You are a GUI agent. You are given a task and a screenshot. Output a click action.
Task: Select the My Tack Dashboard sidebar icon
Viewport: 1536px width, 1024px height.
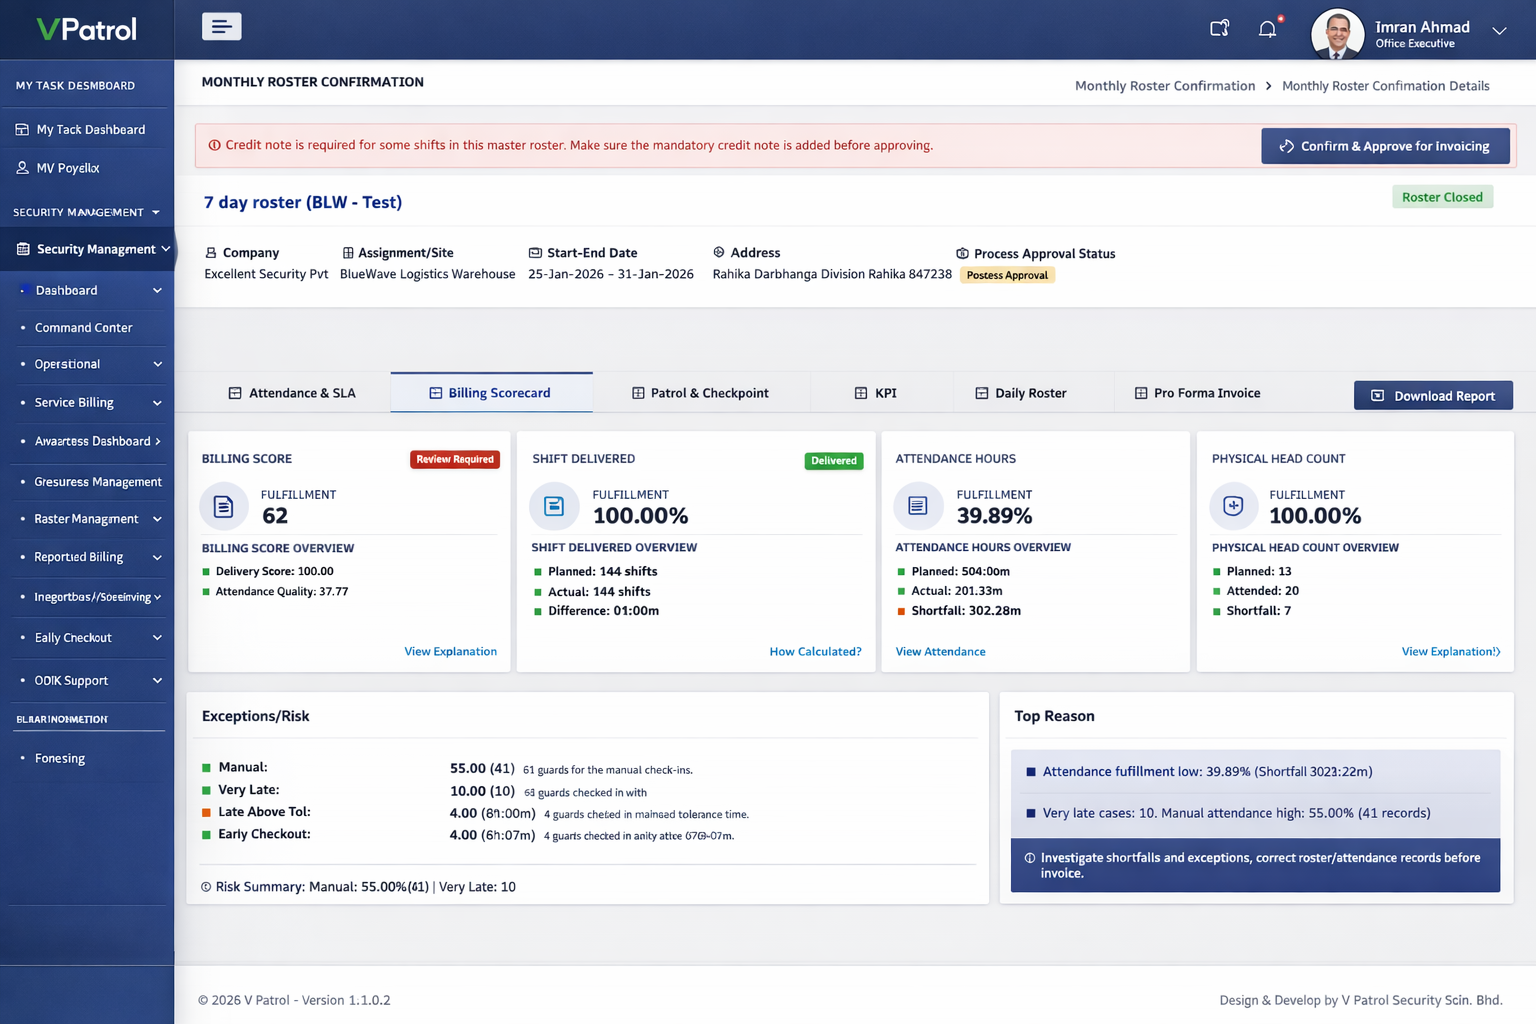tap(22, 128)
